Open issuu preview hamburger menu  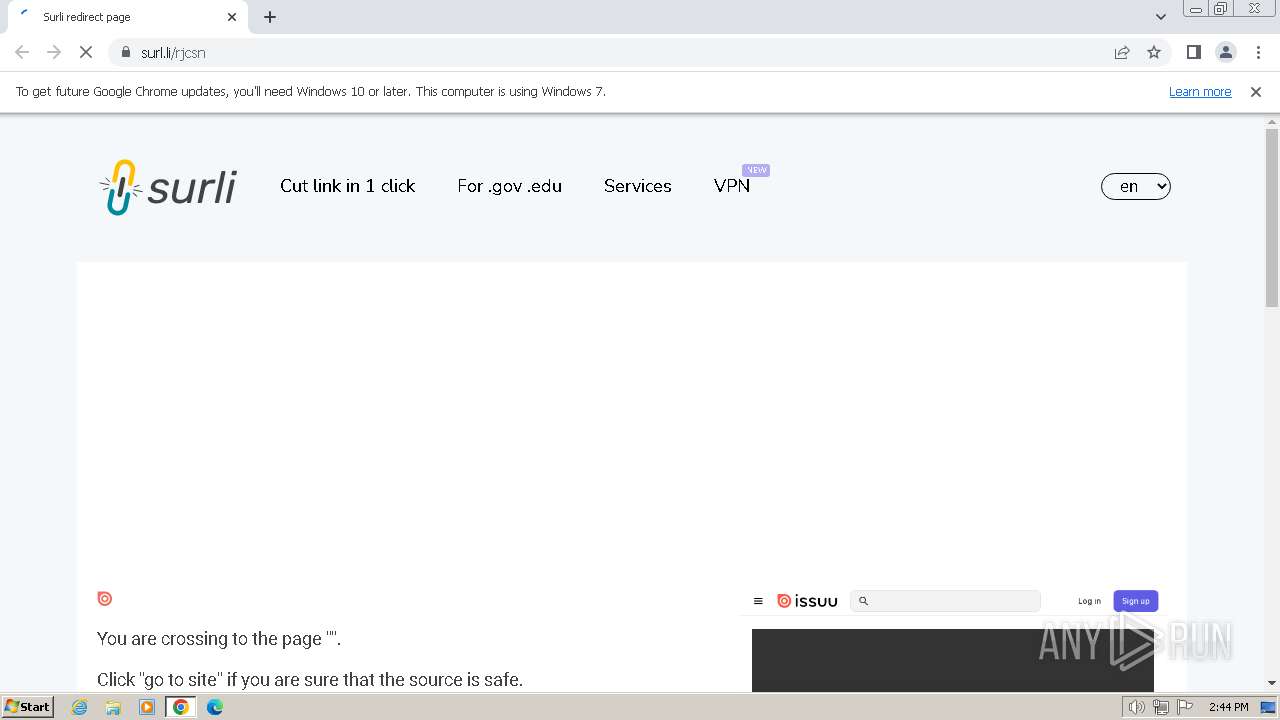click(758, 601)
